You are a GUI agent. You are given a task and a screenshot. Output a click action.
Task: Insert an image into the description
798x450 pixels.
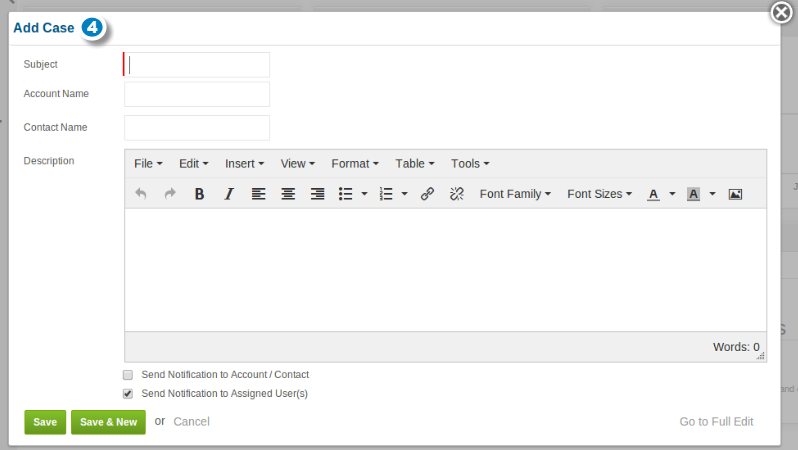(x=735, y=194)
